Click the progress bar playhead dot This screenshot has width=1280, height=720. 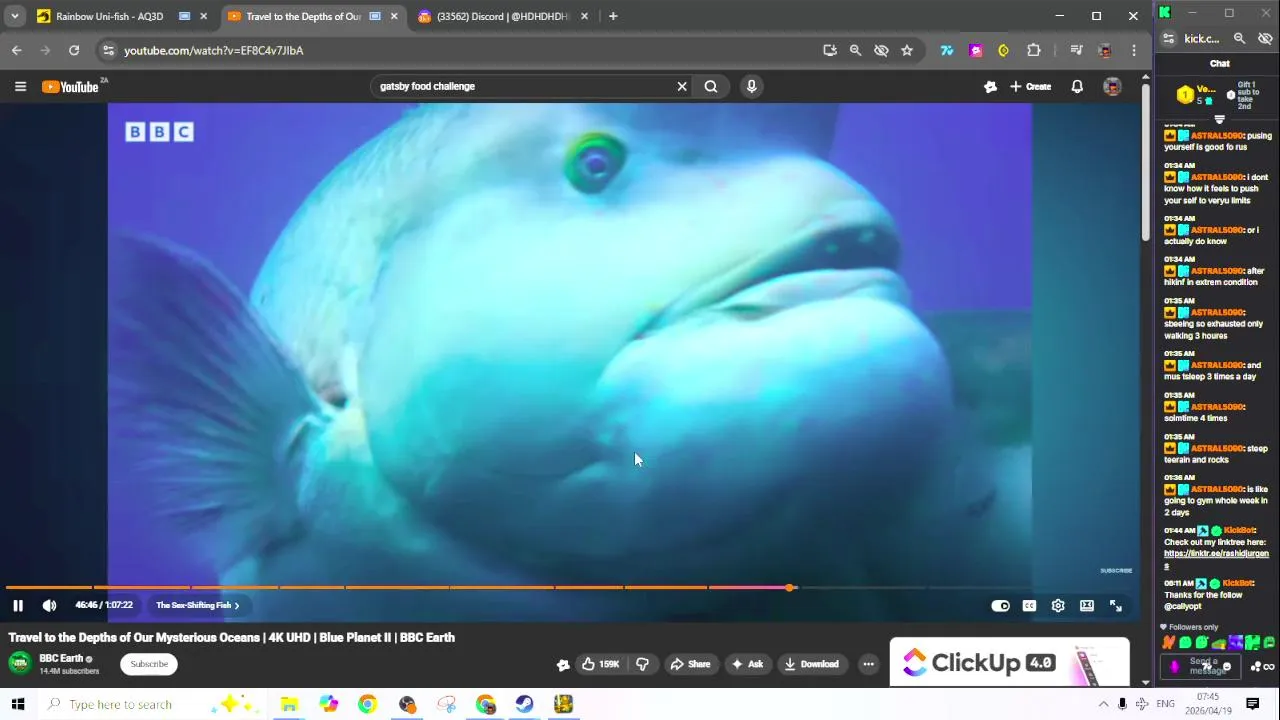[790, 587]
